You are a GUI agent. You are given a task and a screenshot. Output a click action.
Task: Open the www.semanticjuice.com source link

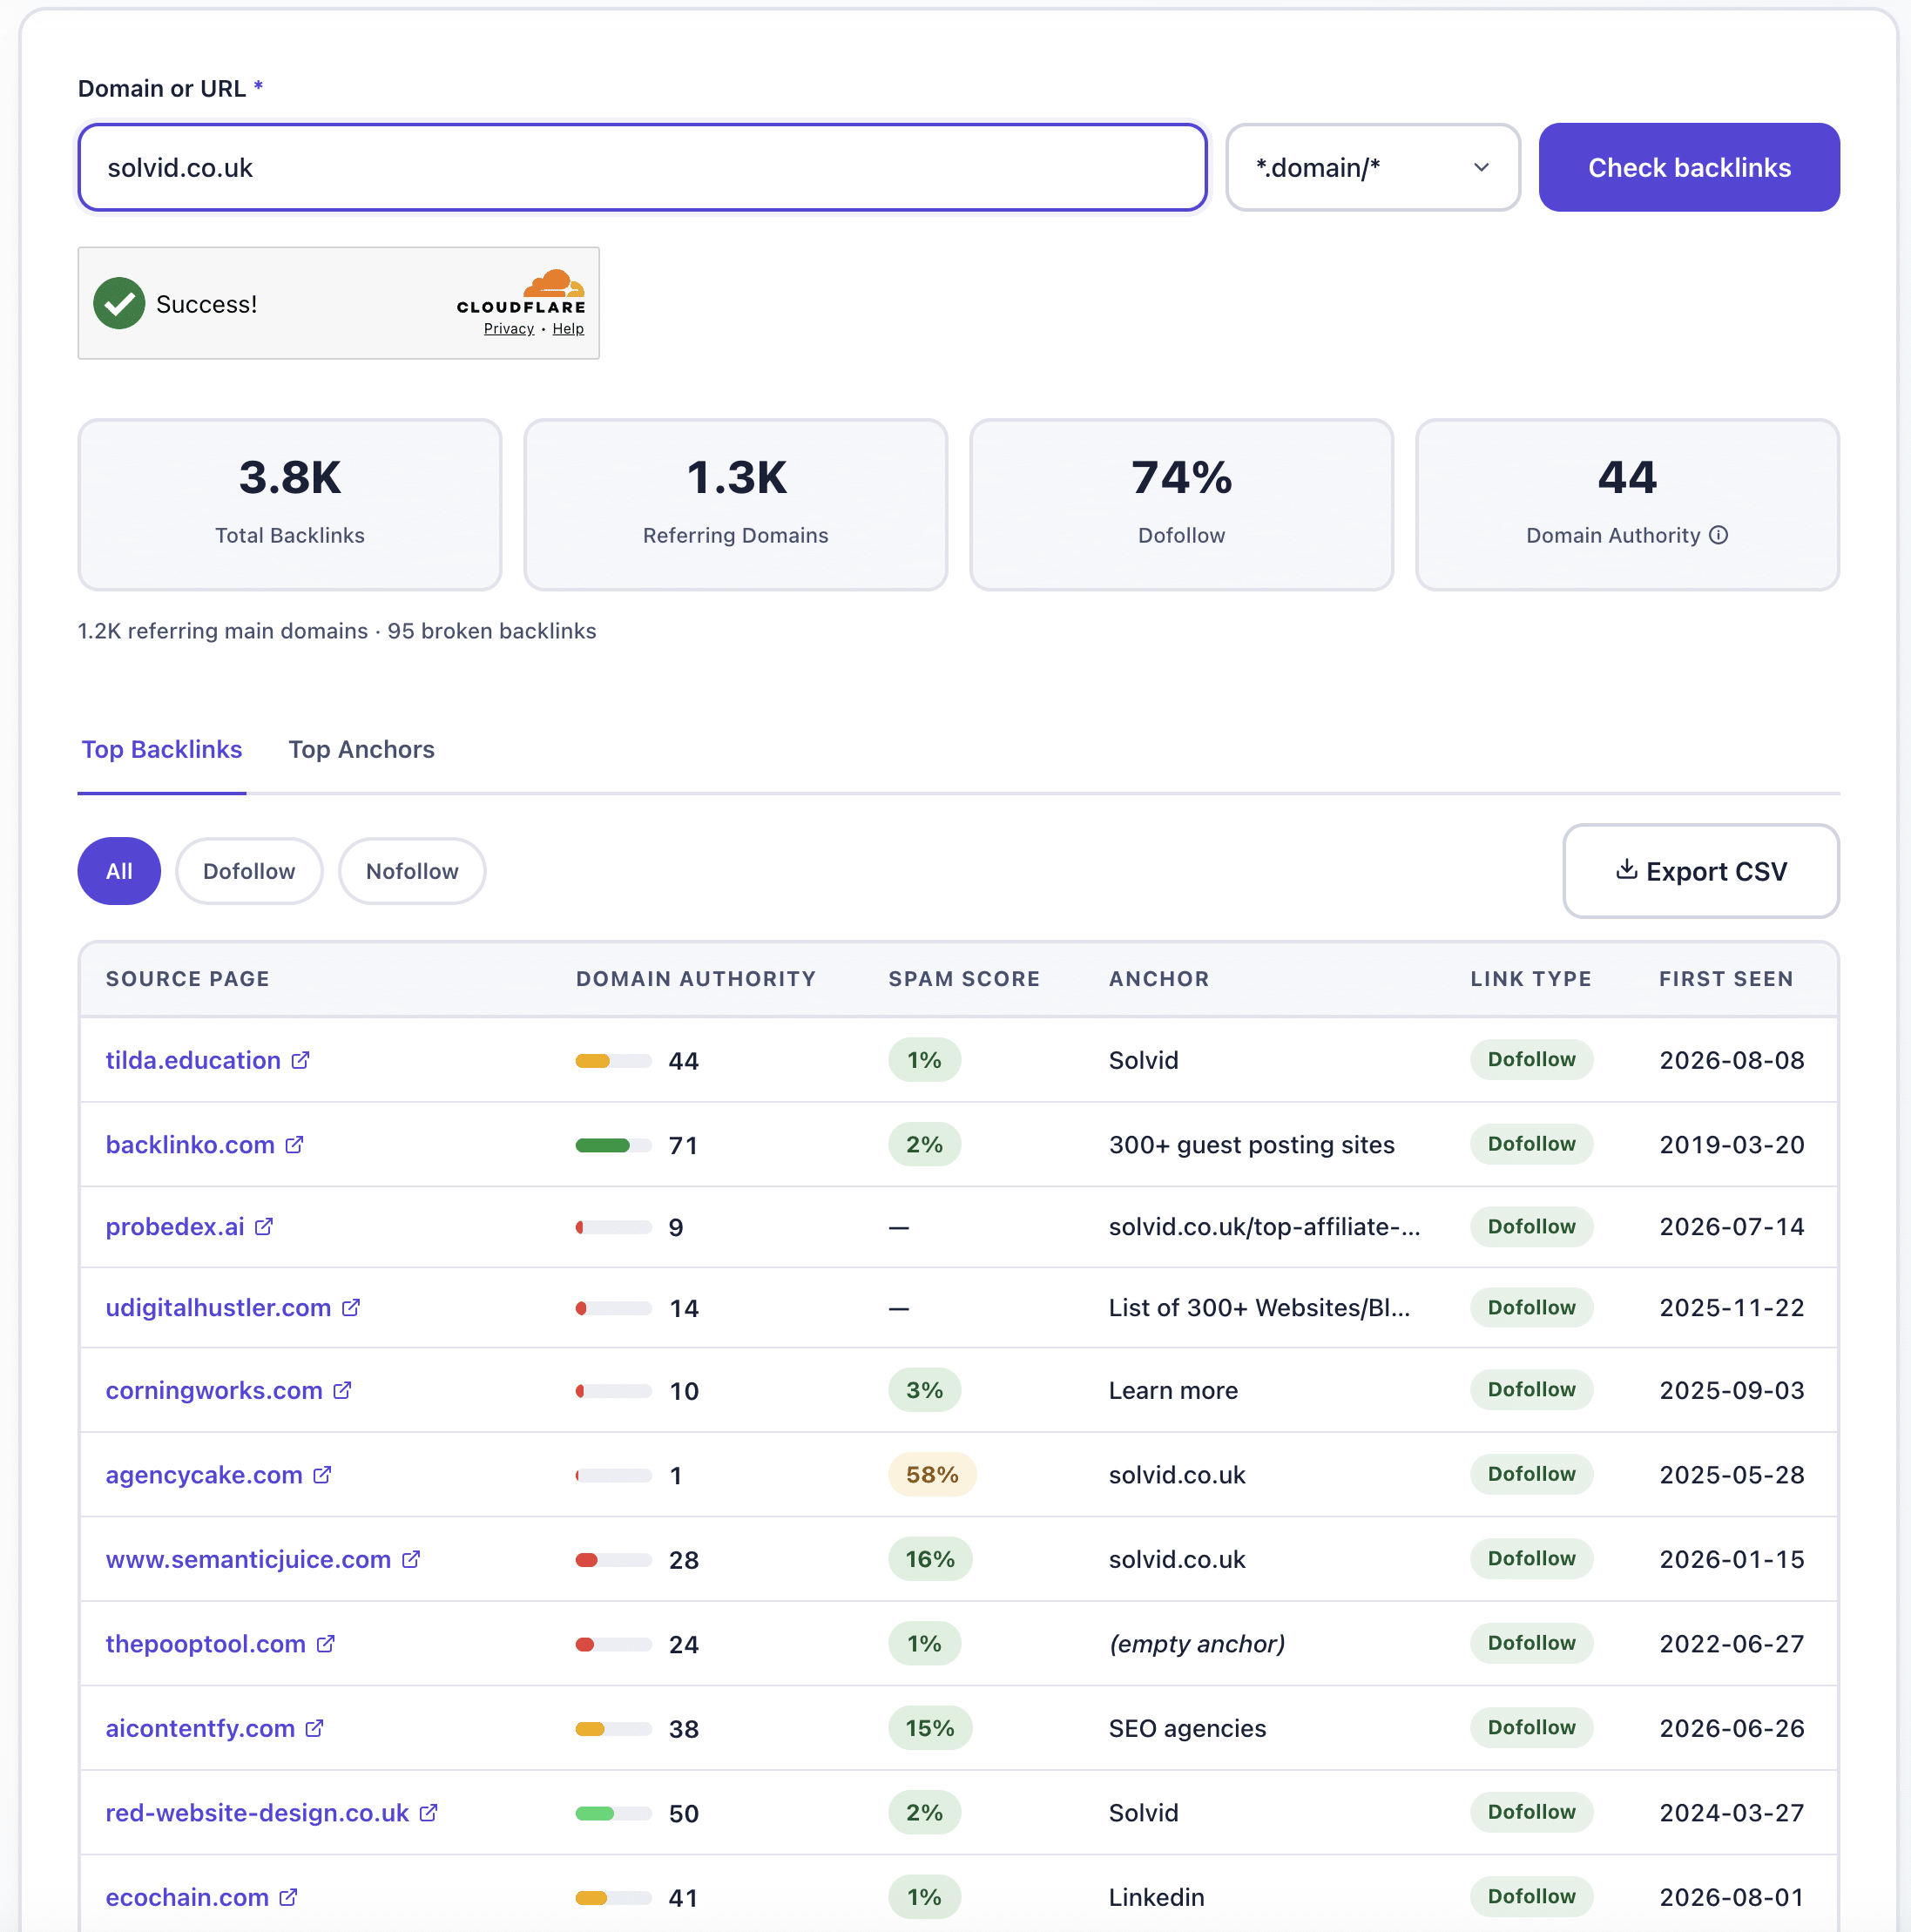pyautogui.click(x=248, y=1559)
